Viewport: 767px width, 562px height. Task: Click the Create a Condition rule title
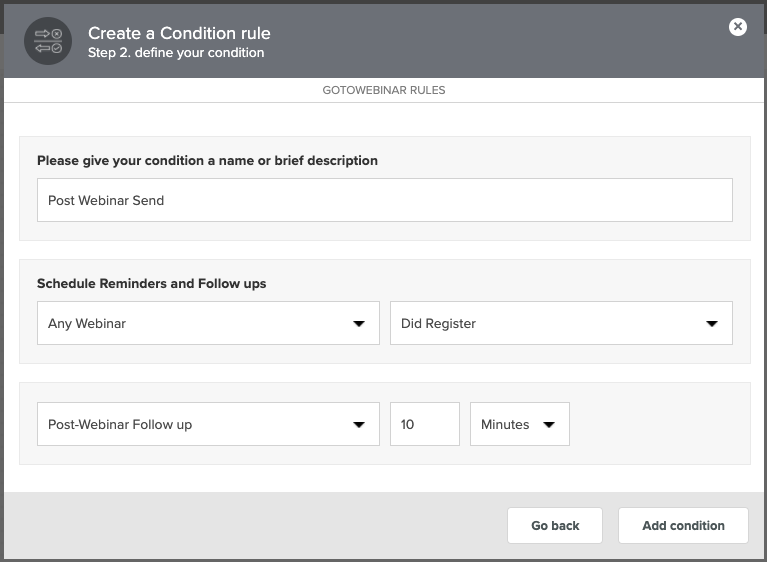point(179,33)
